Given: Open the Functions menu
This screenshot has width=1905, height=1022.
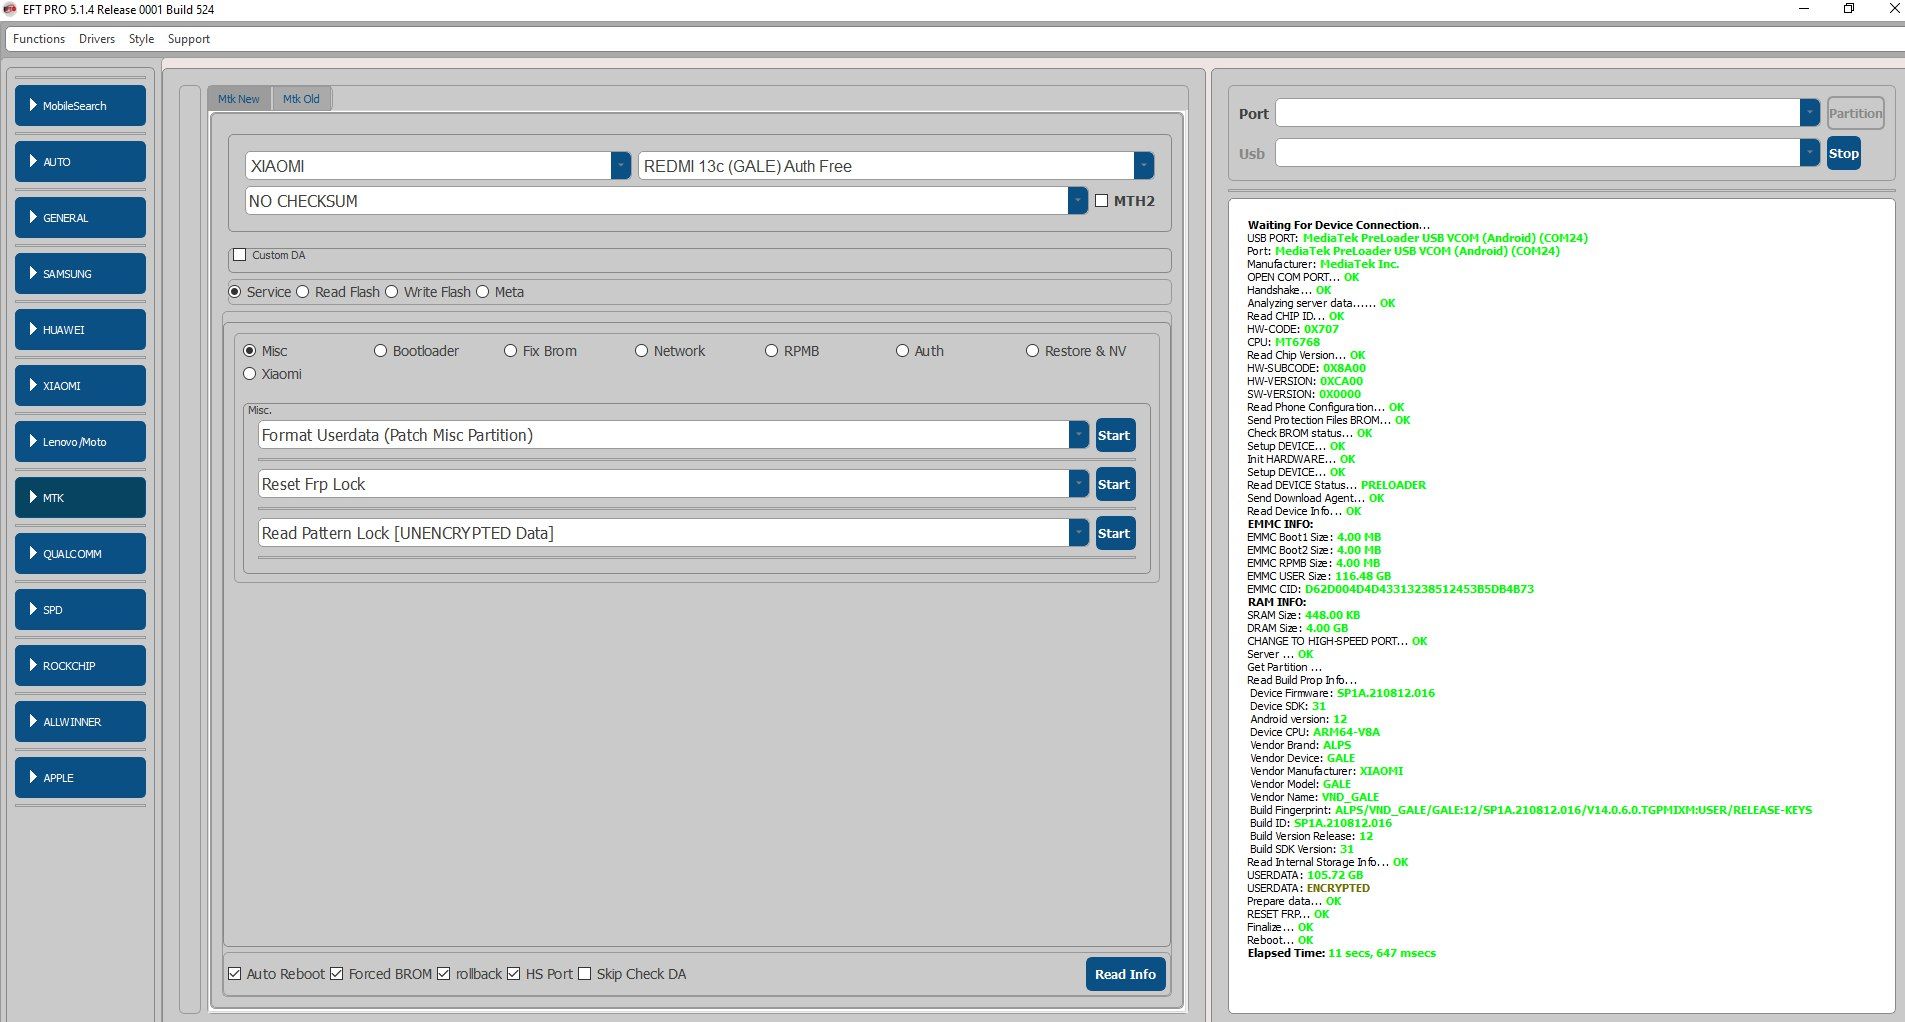Looking at the screenshot, I should pyautogui.click(x=39, y=39).
